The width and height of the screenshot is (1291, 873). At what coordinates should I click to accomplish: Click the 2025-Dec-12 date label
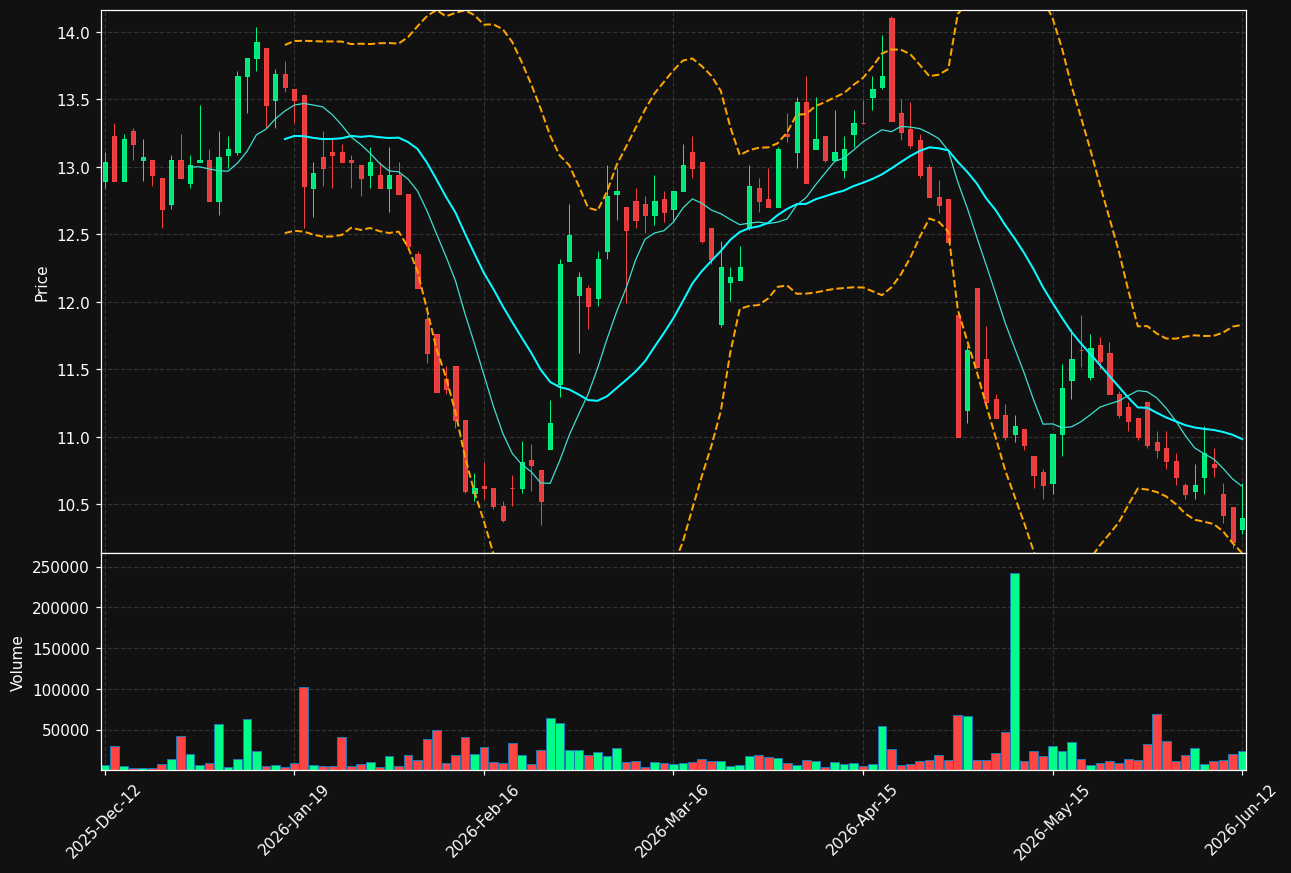tap(103, 820)
